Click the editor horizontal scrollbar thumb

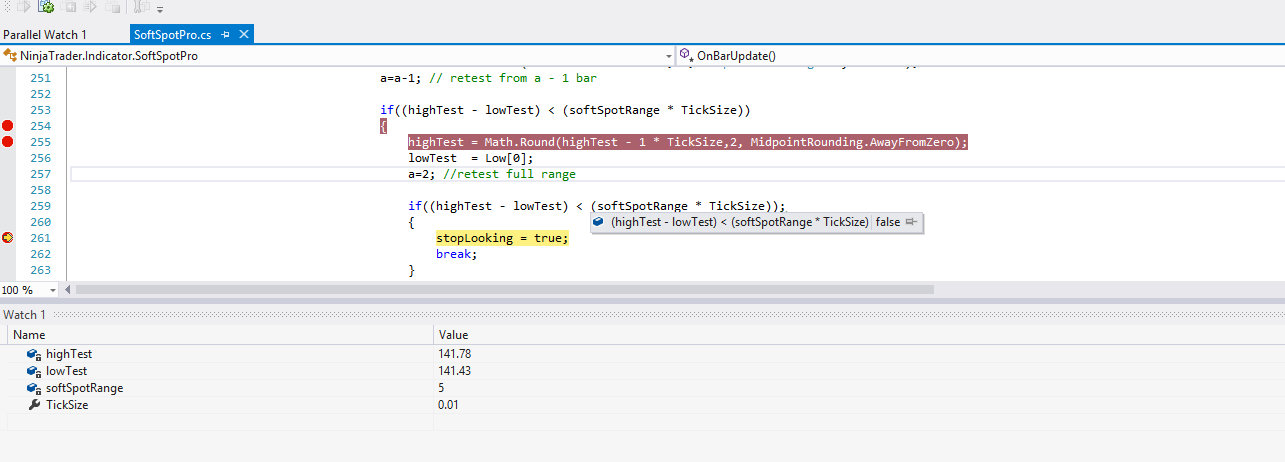505,290
